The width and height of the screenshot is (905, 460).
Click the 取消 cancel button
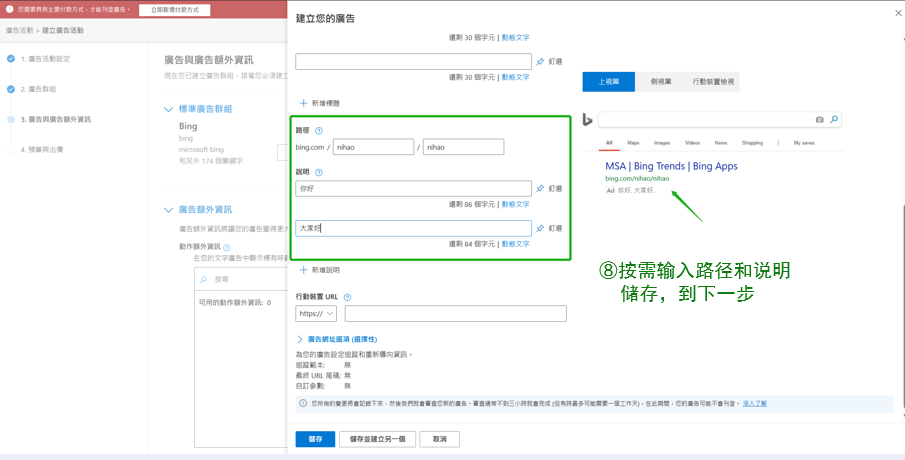[x=440, y=439]
